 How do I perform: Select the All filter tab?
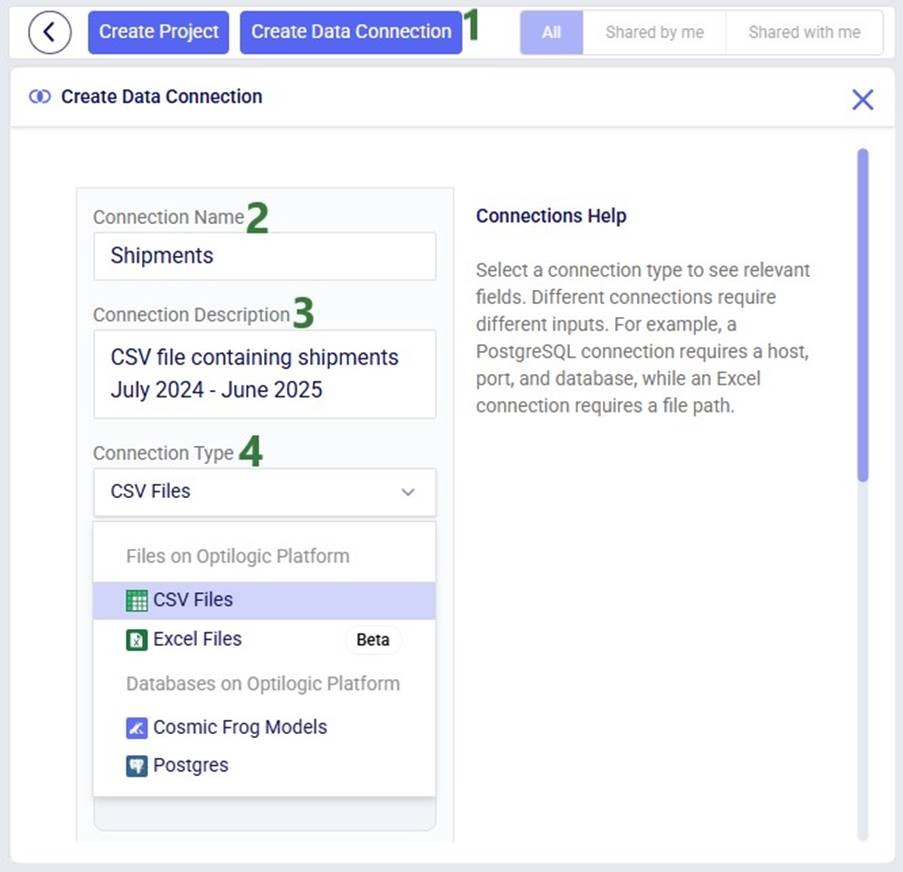(x=551, y=32)
